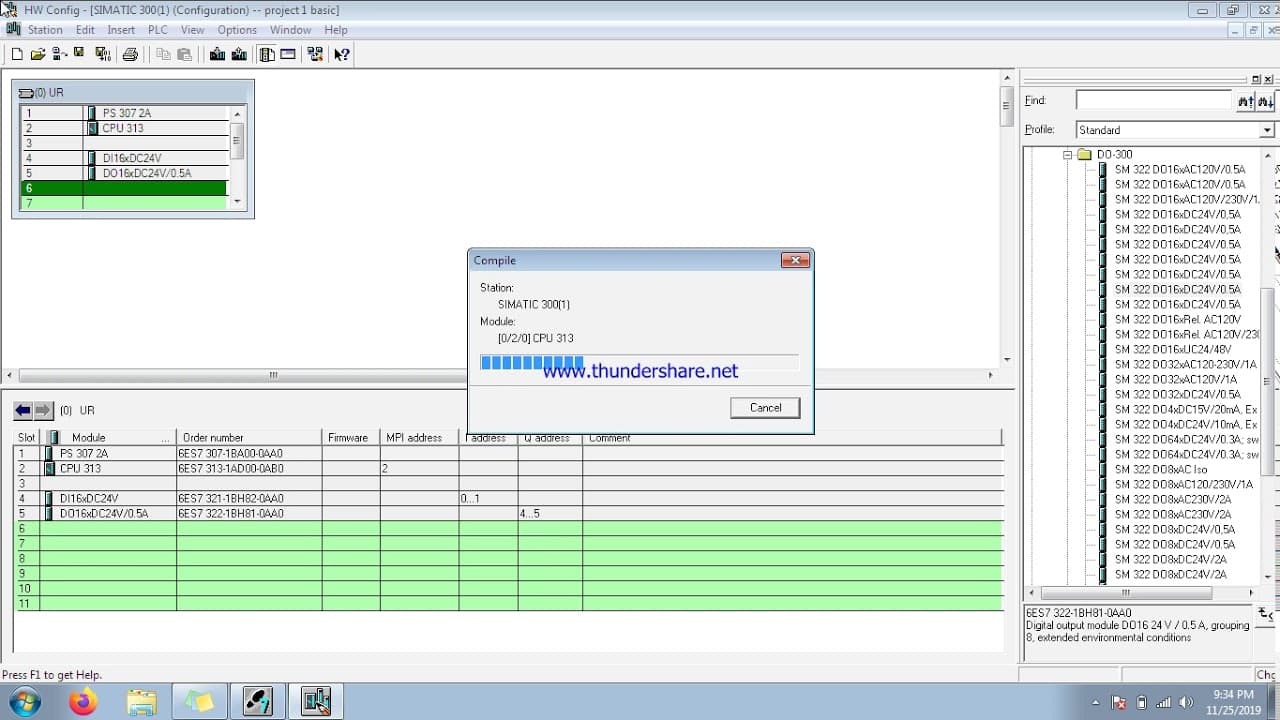Open the clock showing 9:34 PM
Screen dimensions: 1280x720
(x=1232, y=702)
